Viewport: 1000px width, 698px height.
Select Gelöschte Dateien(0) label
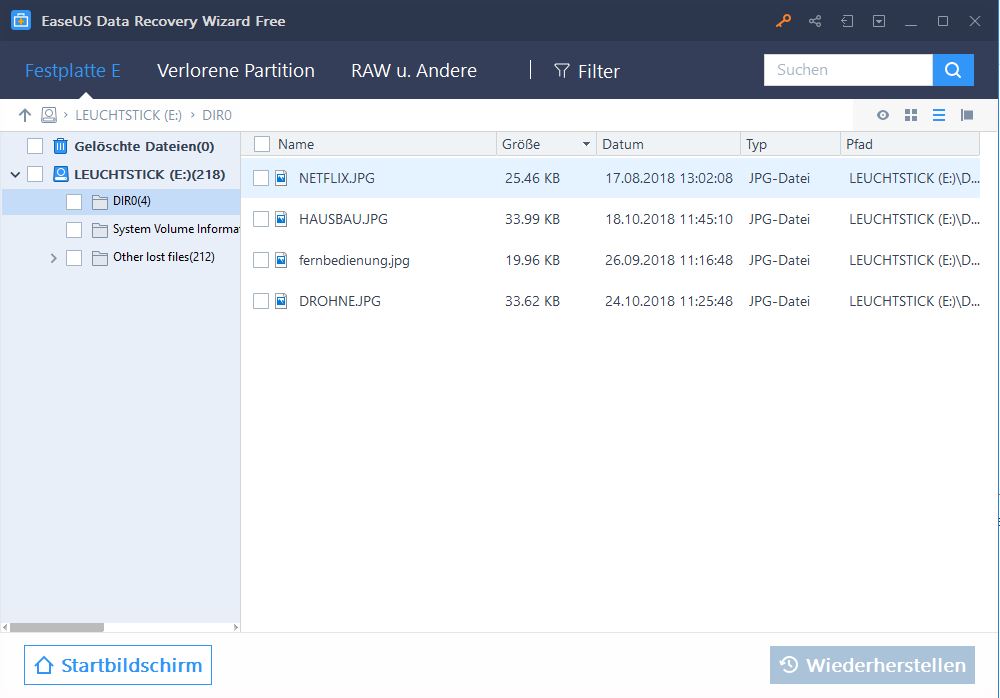(x=144, y=146)
